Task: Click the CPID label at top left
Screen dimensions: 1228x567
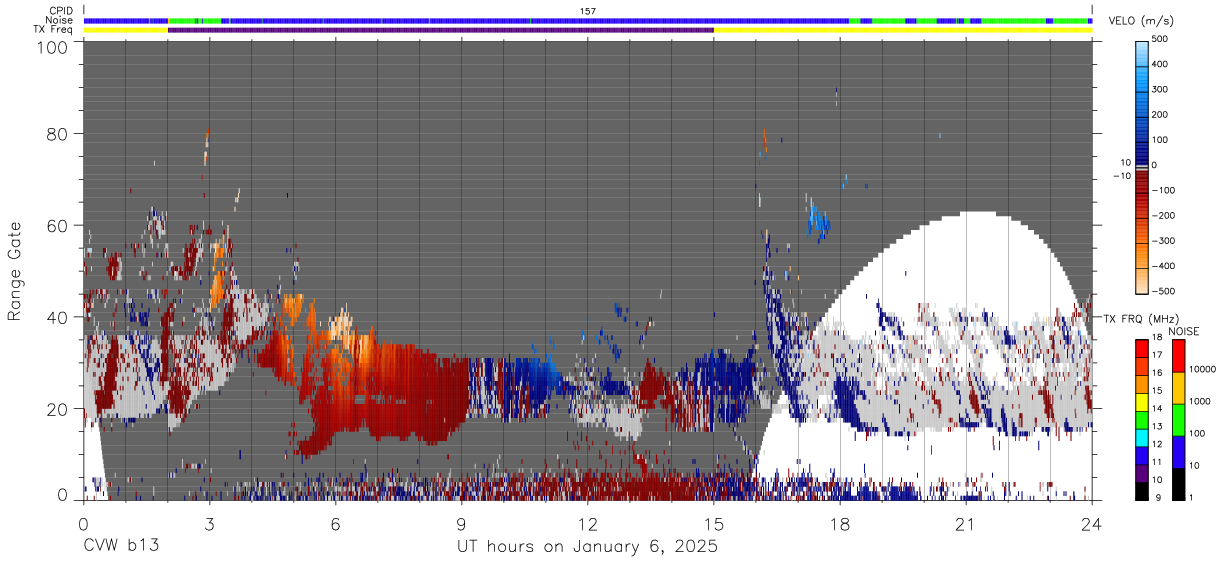Action: click(x=61, y=11)
